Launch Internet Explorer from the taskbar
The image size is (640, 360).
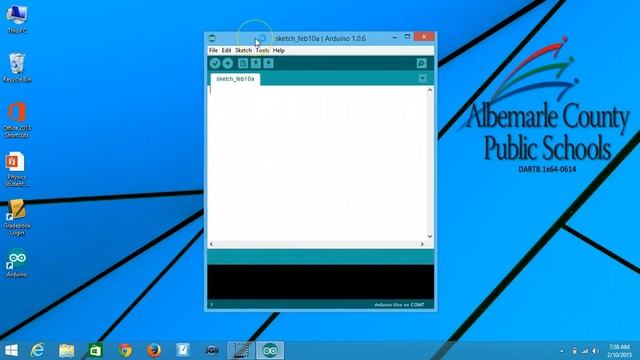click(38, 350)
